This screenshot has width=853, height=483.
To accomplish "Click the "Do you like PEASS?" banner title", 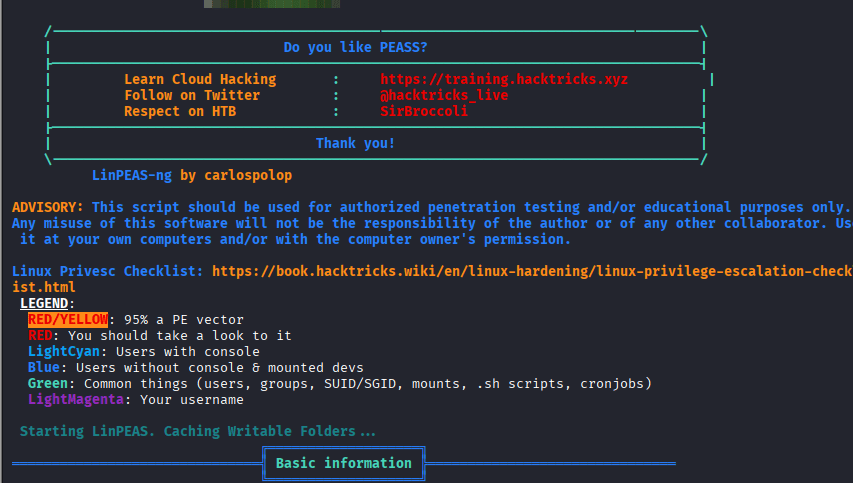I will (x=355, y=47).
